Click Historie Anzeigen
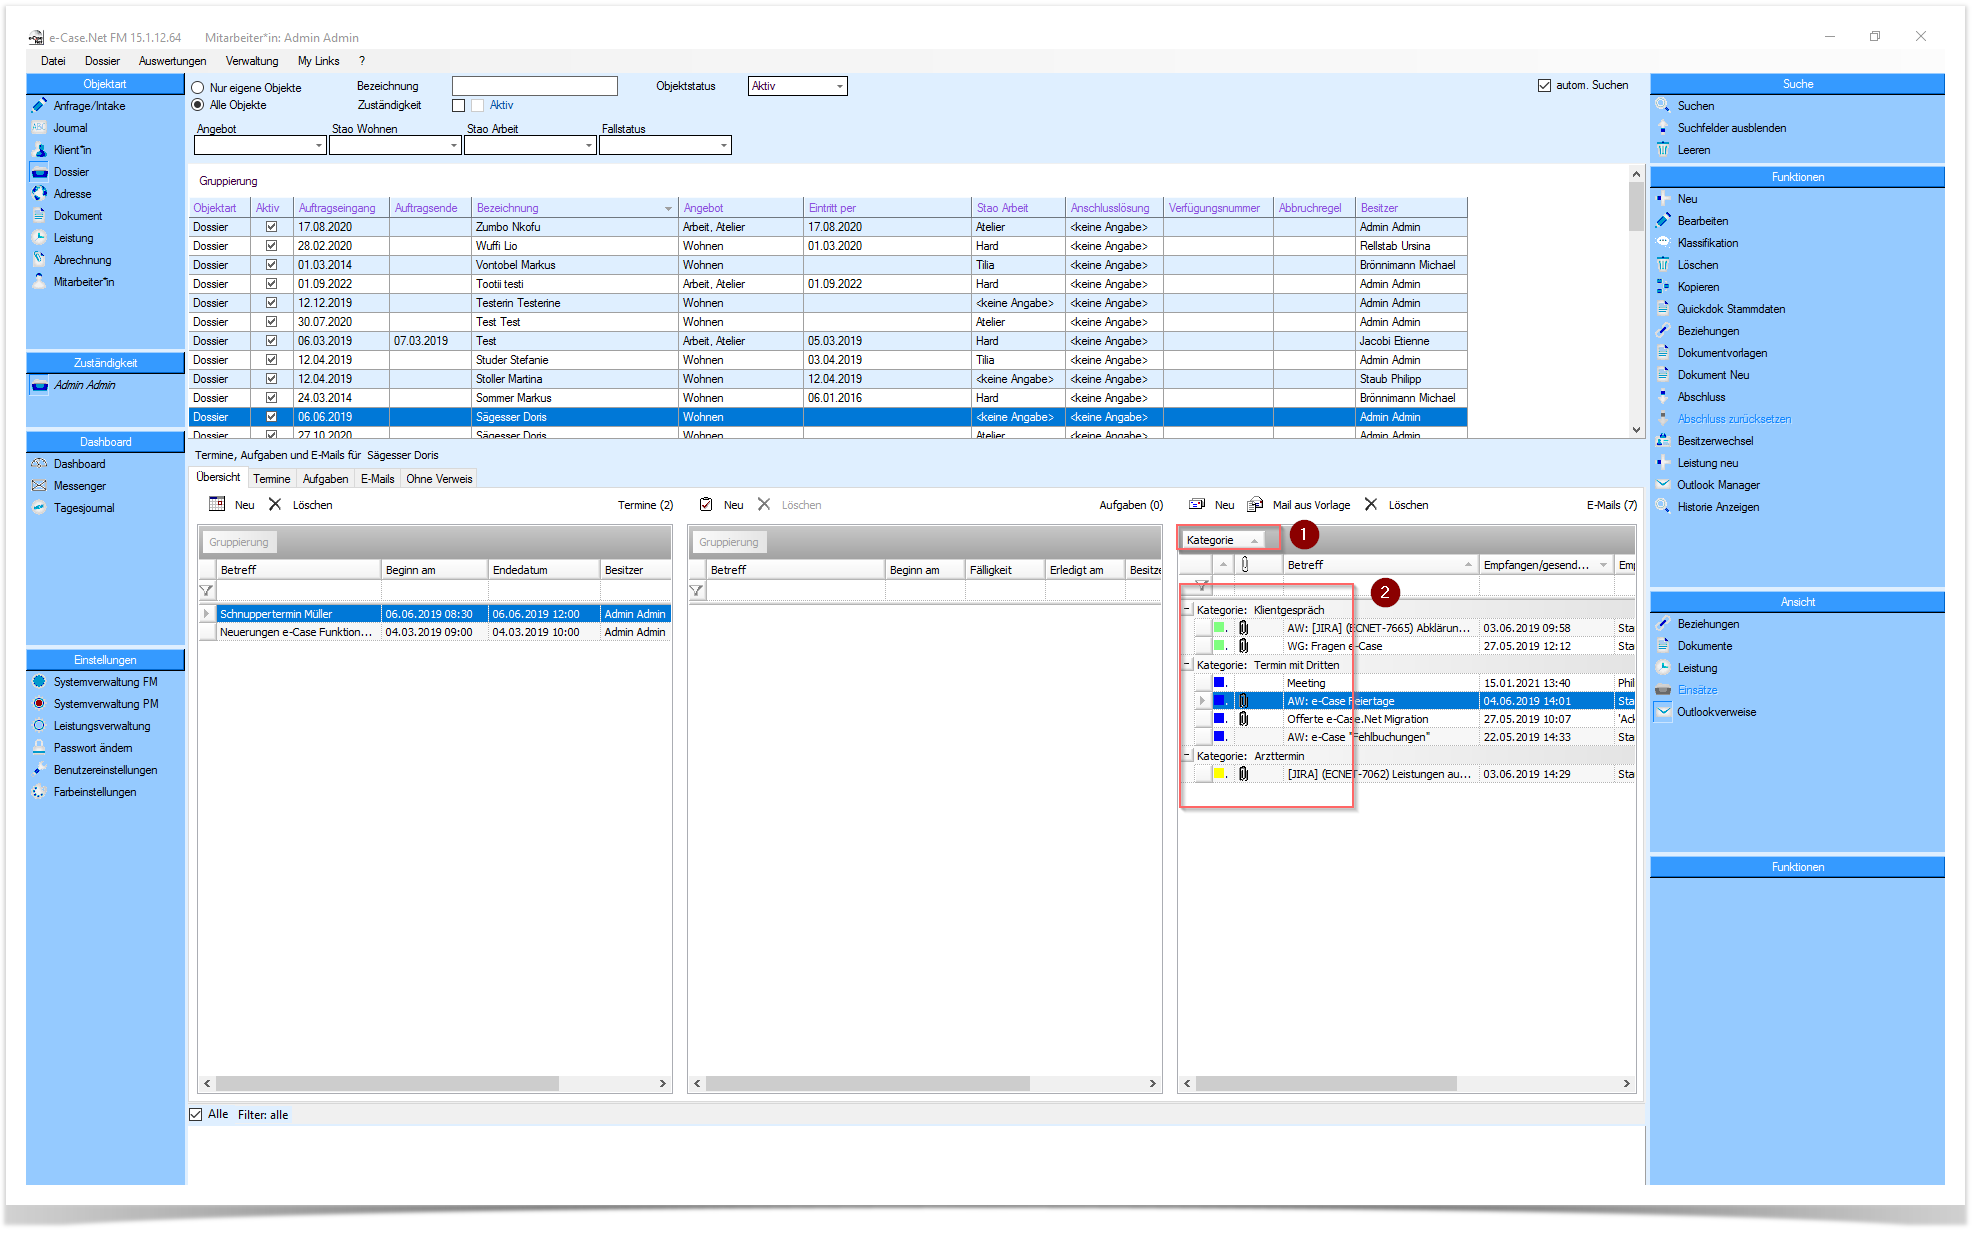This screenshot has height=1234, width=1979. 1718,507
